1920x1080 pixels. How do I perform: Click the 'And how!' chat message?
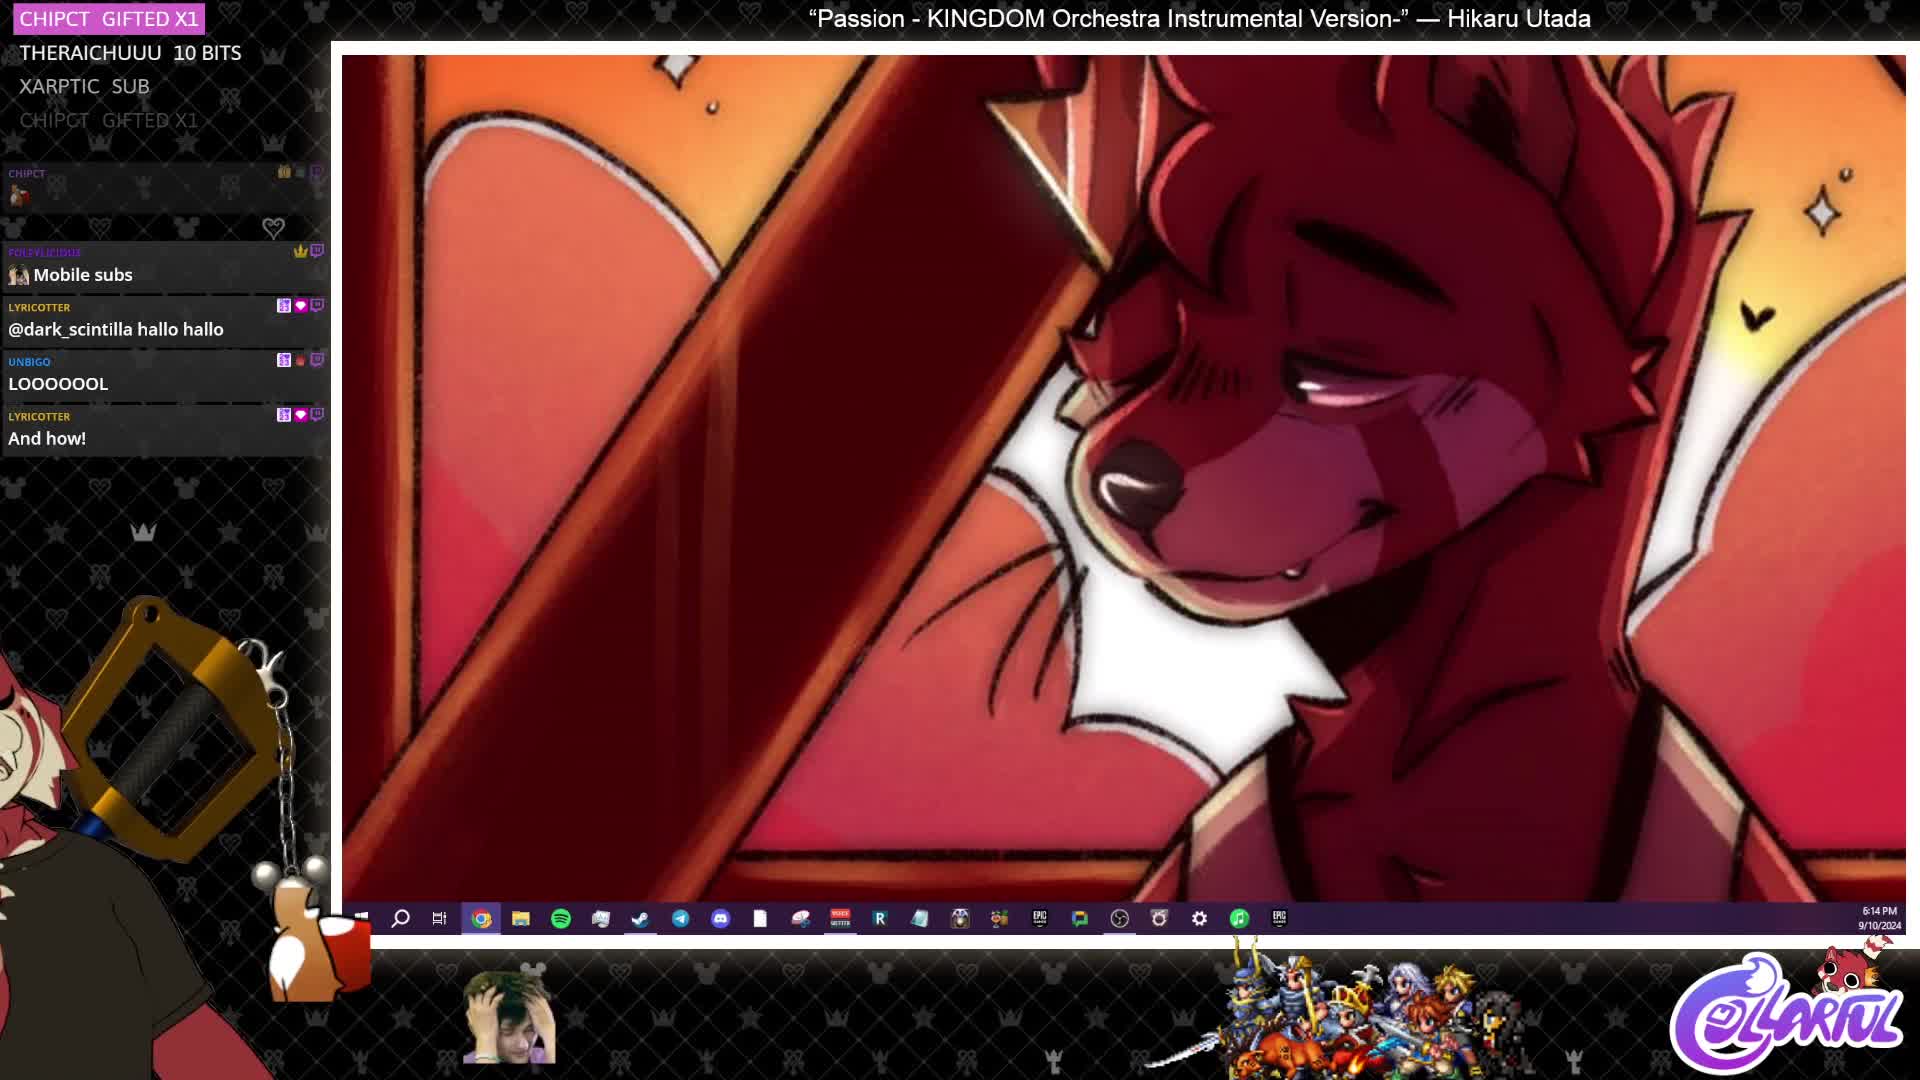(47, 438)
